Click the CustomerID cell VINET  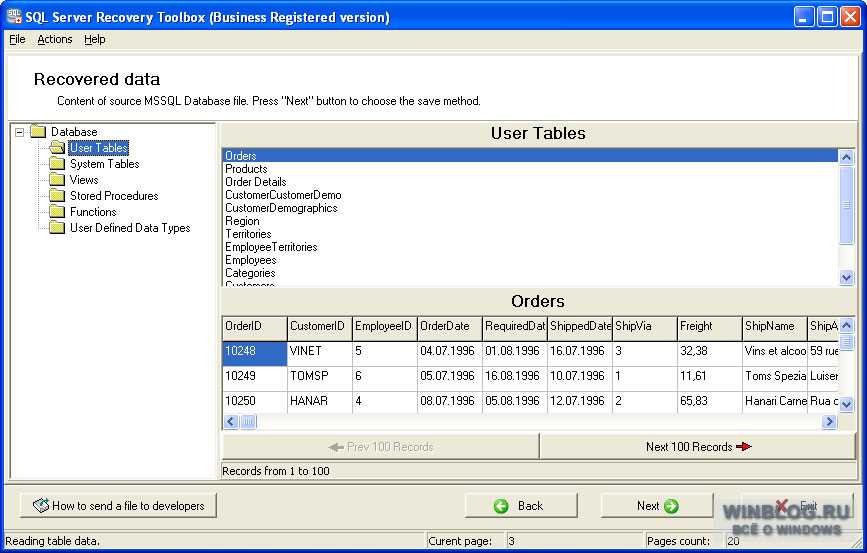click(x=320, y=353)
